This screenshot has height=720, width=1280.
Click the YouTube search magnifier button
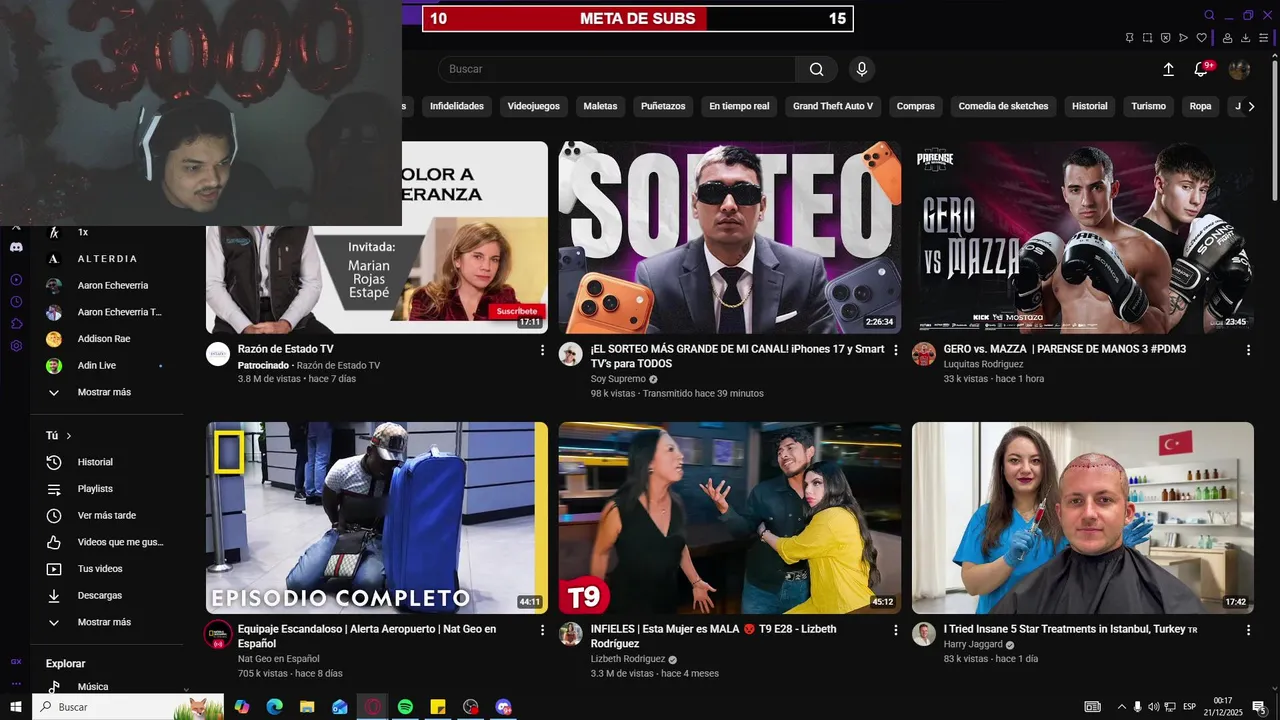click(x=817, y=69)
